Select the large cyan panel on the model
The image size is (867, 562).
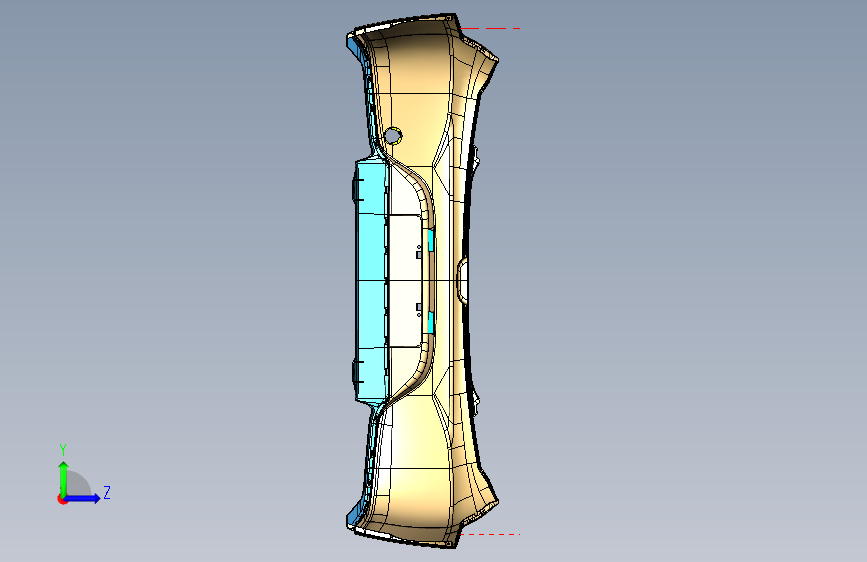(x=370, y=280)
